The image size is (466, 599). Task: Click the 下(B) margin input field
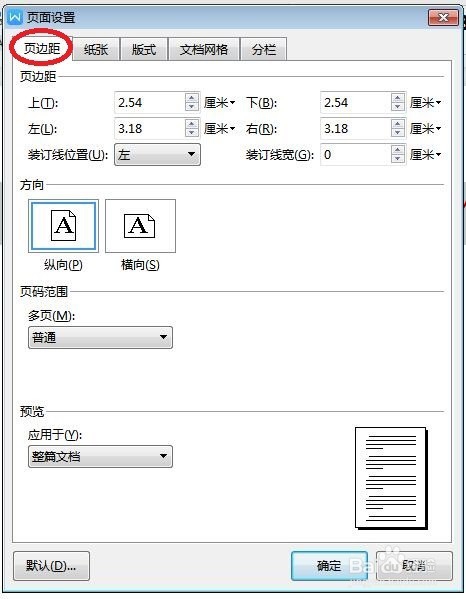point(356,102)
